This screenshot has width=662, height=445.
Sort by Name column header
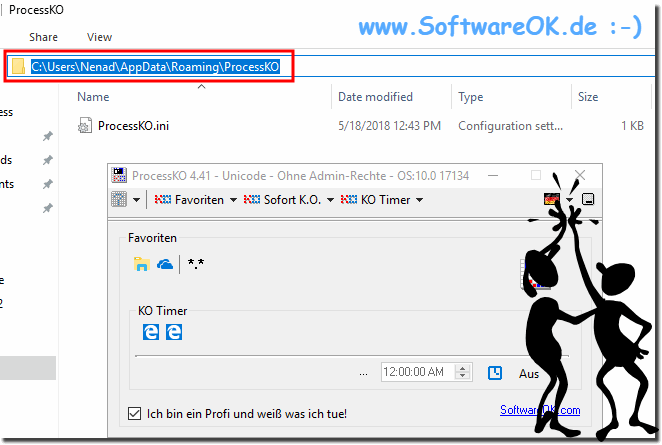(x=93, y=97)
